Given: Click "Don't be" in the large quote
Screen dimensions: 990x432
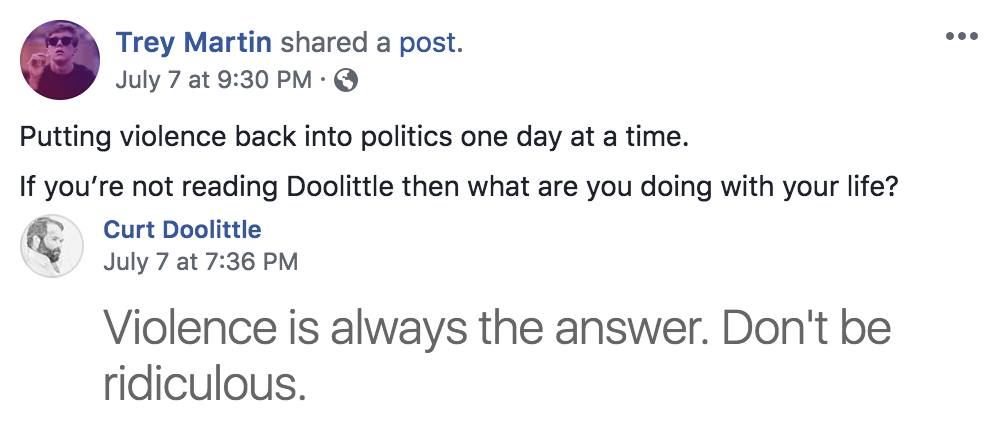Looking at the screenshot, I should [807, 328].
